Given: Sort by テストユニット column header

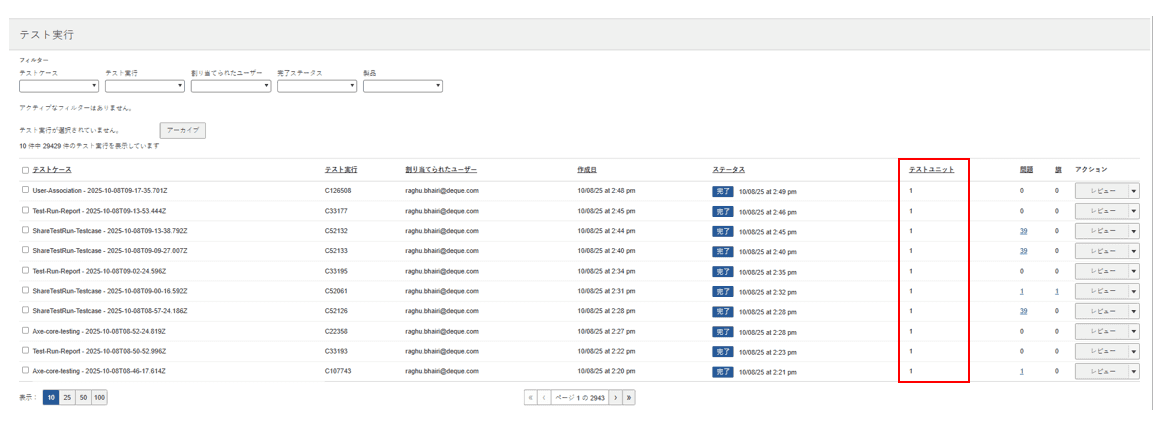Looking at the screenshot, I should tap(931, 170).
